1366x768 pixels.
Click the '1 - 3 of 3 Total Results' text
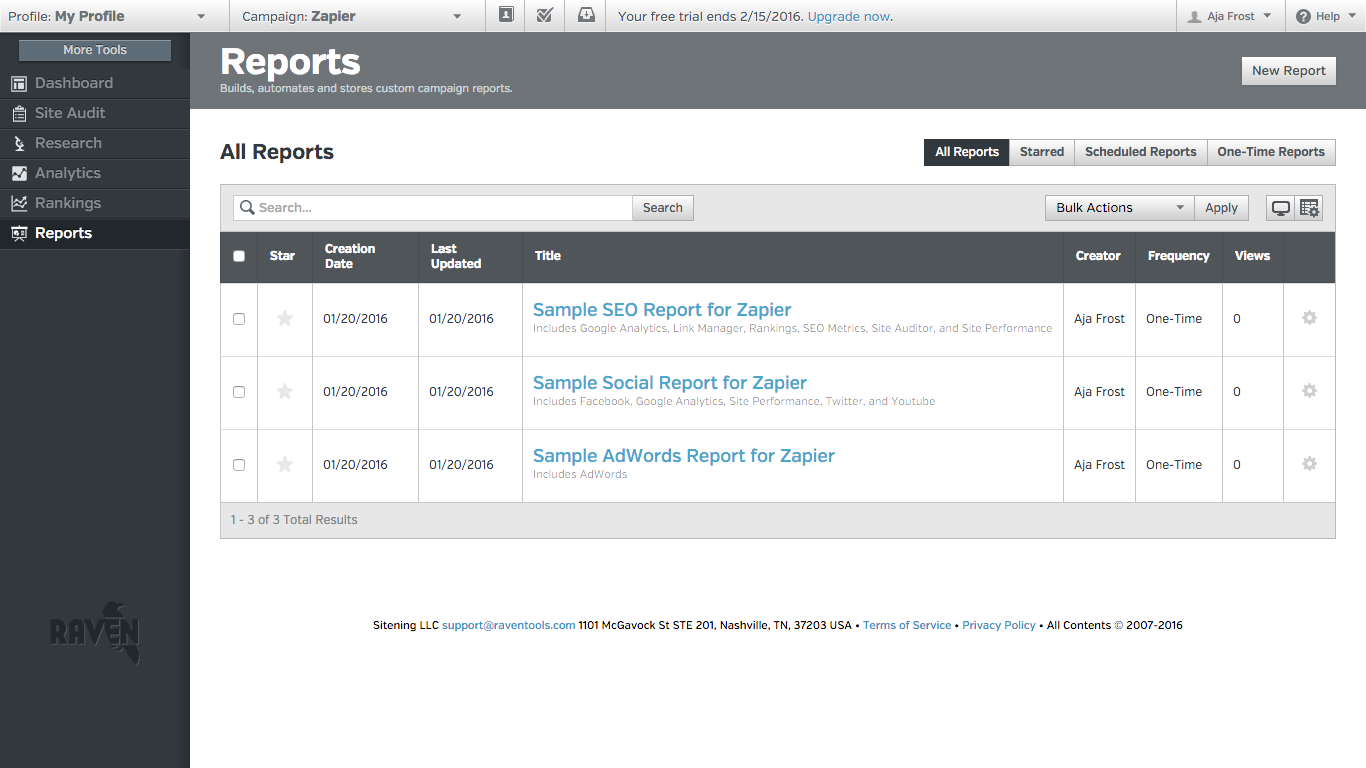294,520
